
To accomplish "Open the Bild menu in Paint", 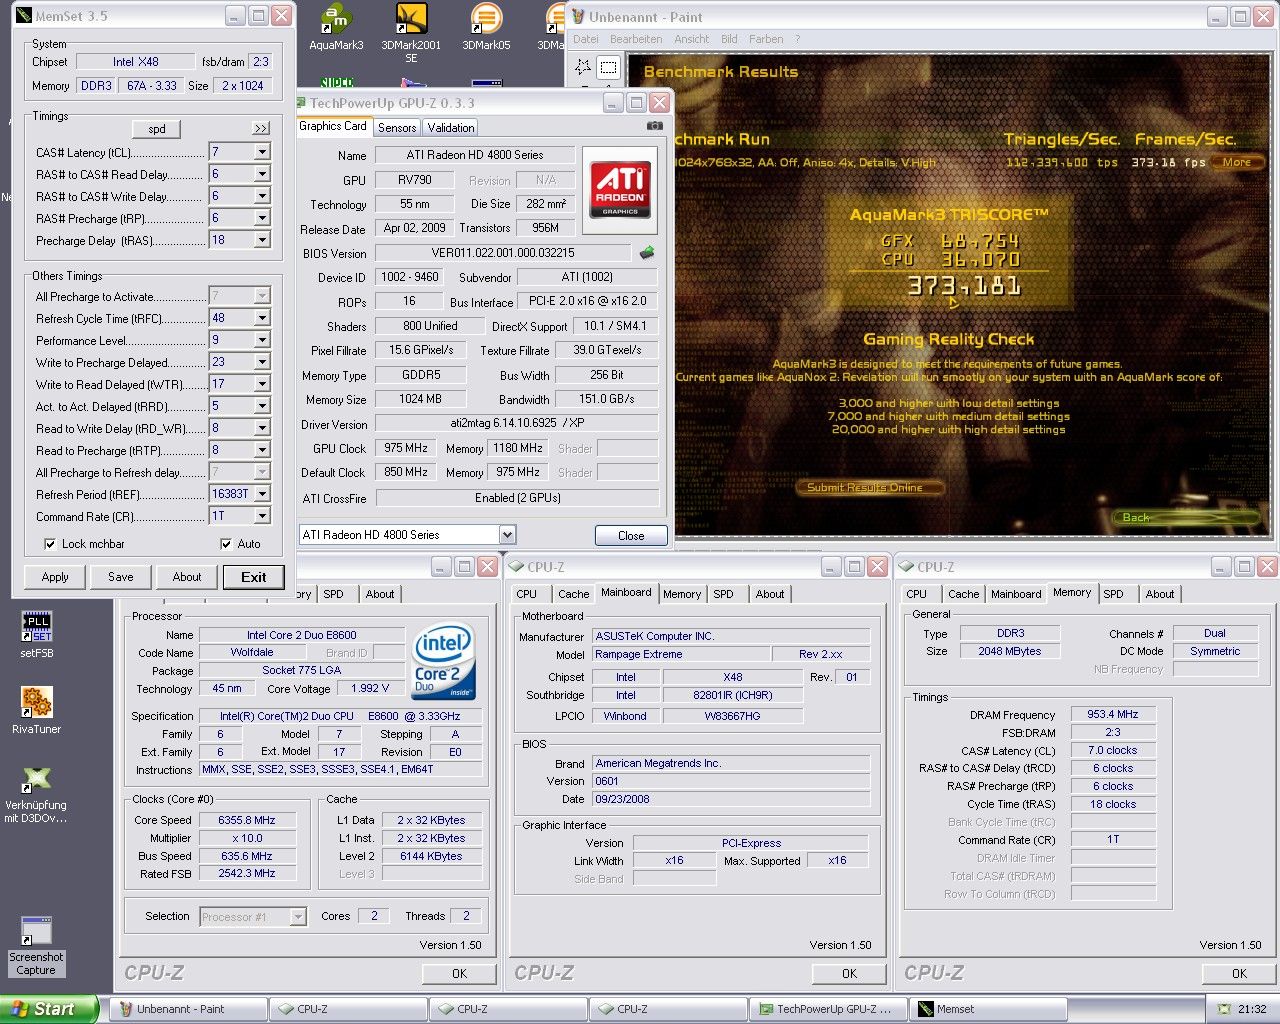I will (729, 39).
